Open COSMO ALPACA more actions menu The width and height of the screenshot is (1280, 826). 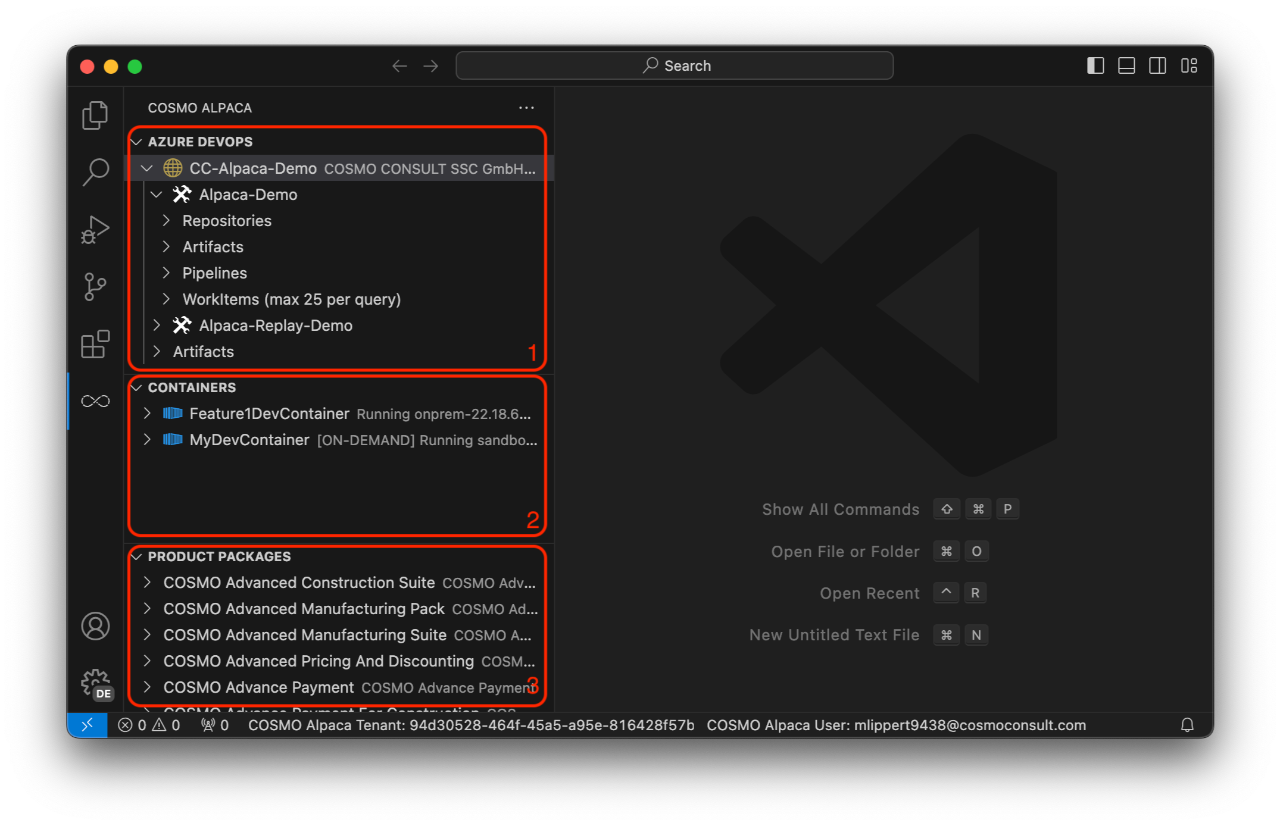click(526, 107)
